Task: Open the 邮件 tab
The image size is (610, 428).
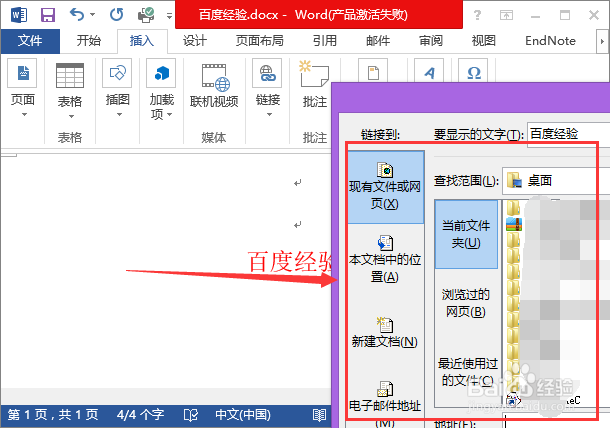Action: (x=378, y=40)
